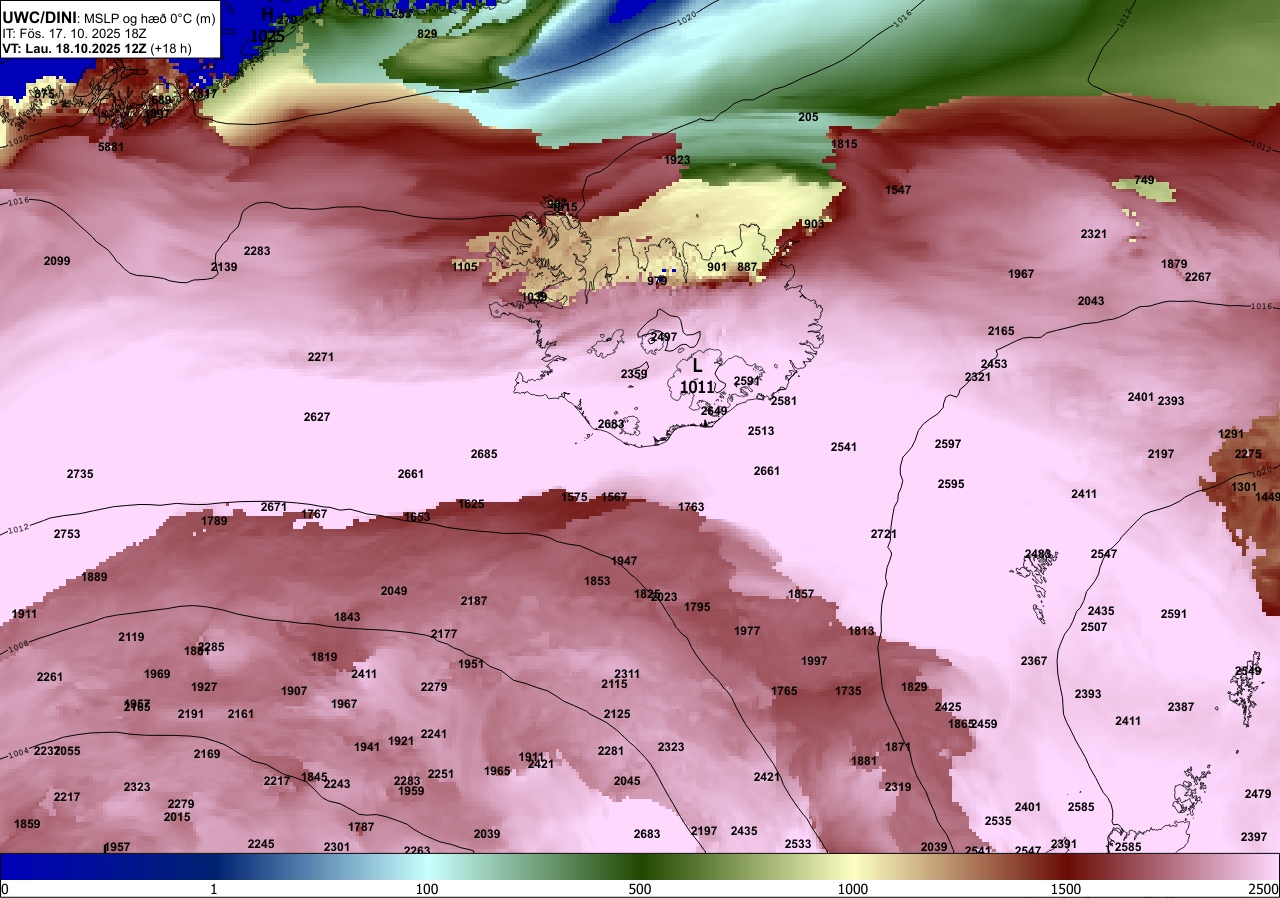Click the height value 2397
This screenshot has height=898, width=1280.
pos(1254,837)
